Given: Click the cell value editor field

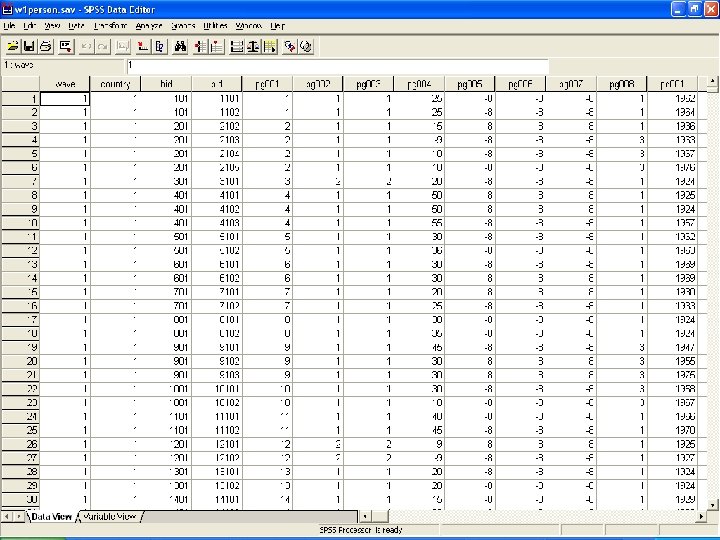Looking at the screenshot, I should (x=335, y=66).
